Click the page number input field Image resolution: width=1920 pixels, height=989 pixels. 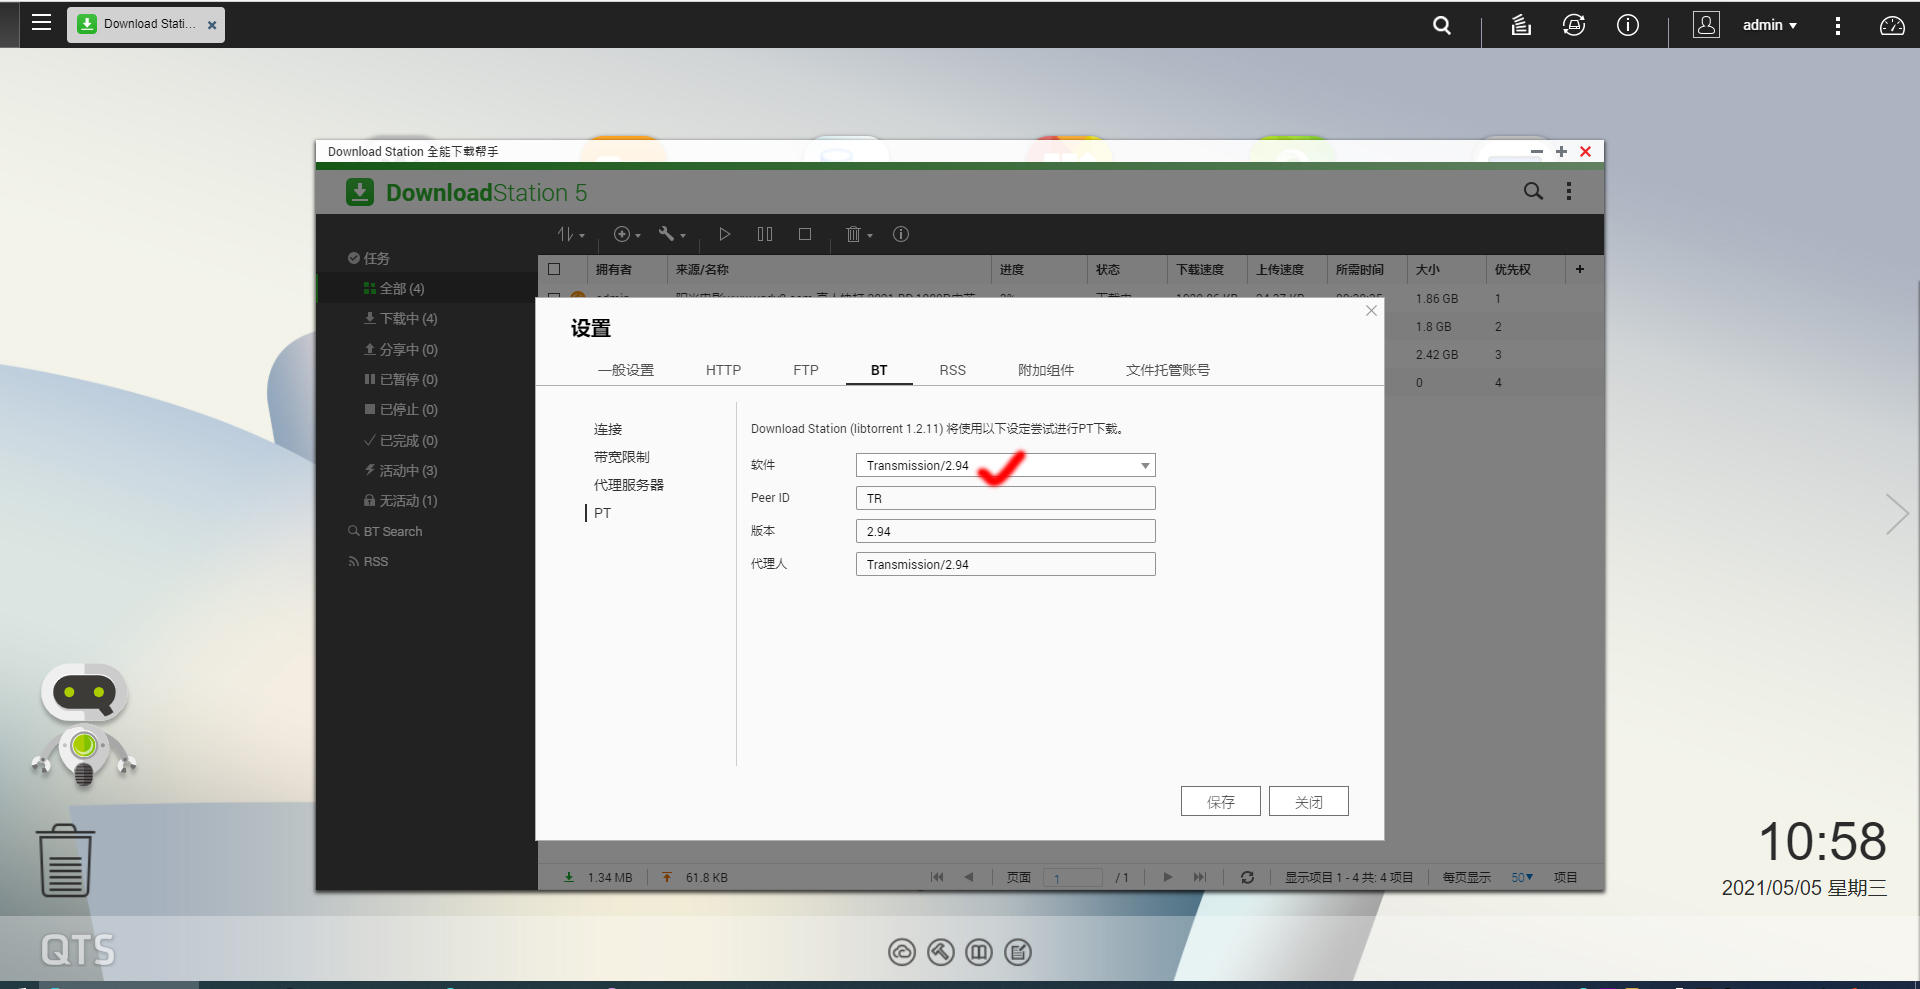coord(1073,877)
